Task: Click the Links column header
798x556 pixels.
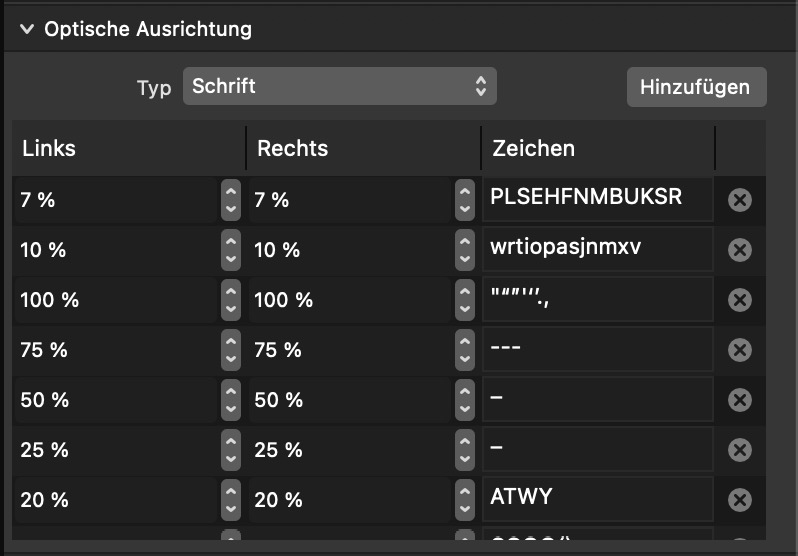Action: (127, 149)
